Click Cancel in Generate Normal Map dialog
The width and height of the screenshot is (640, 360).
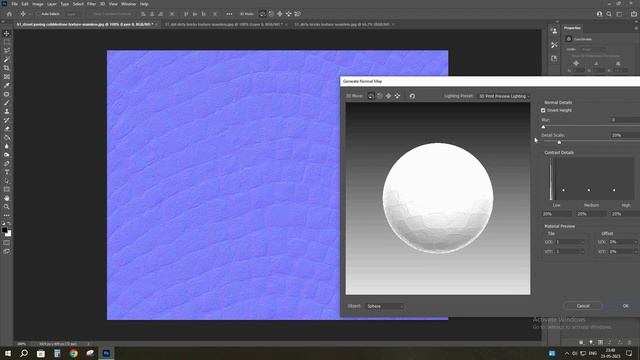(583, 306)
